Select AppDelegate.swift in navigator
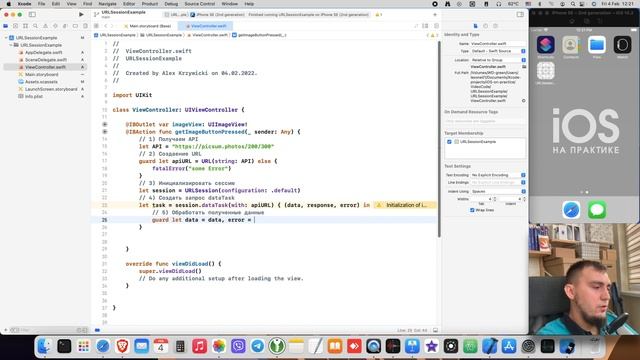 click(x=44, y=52)
